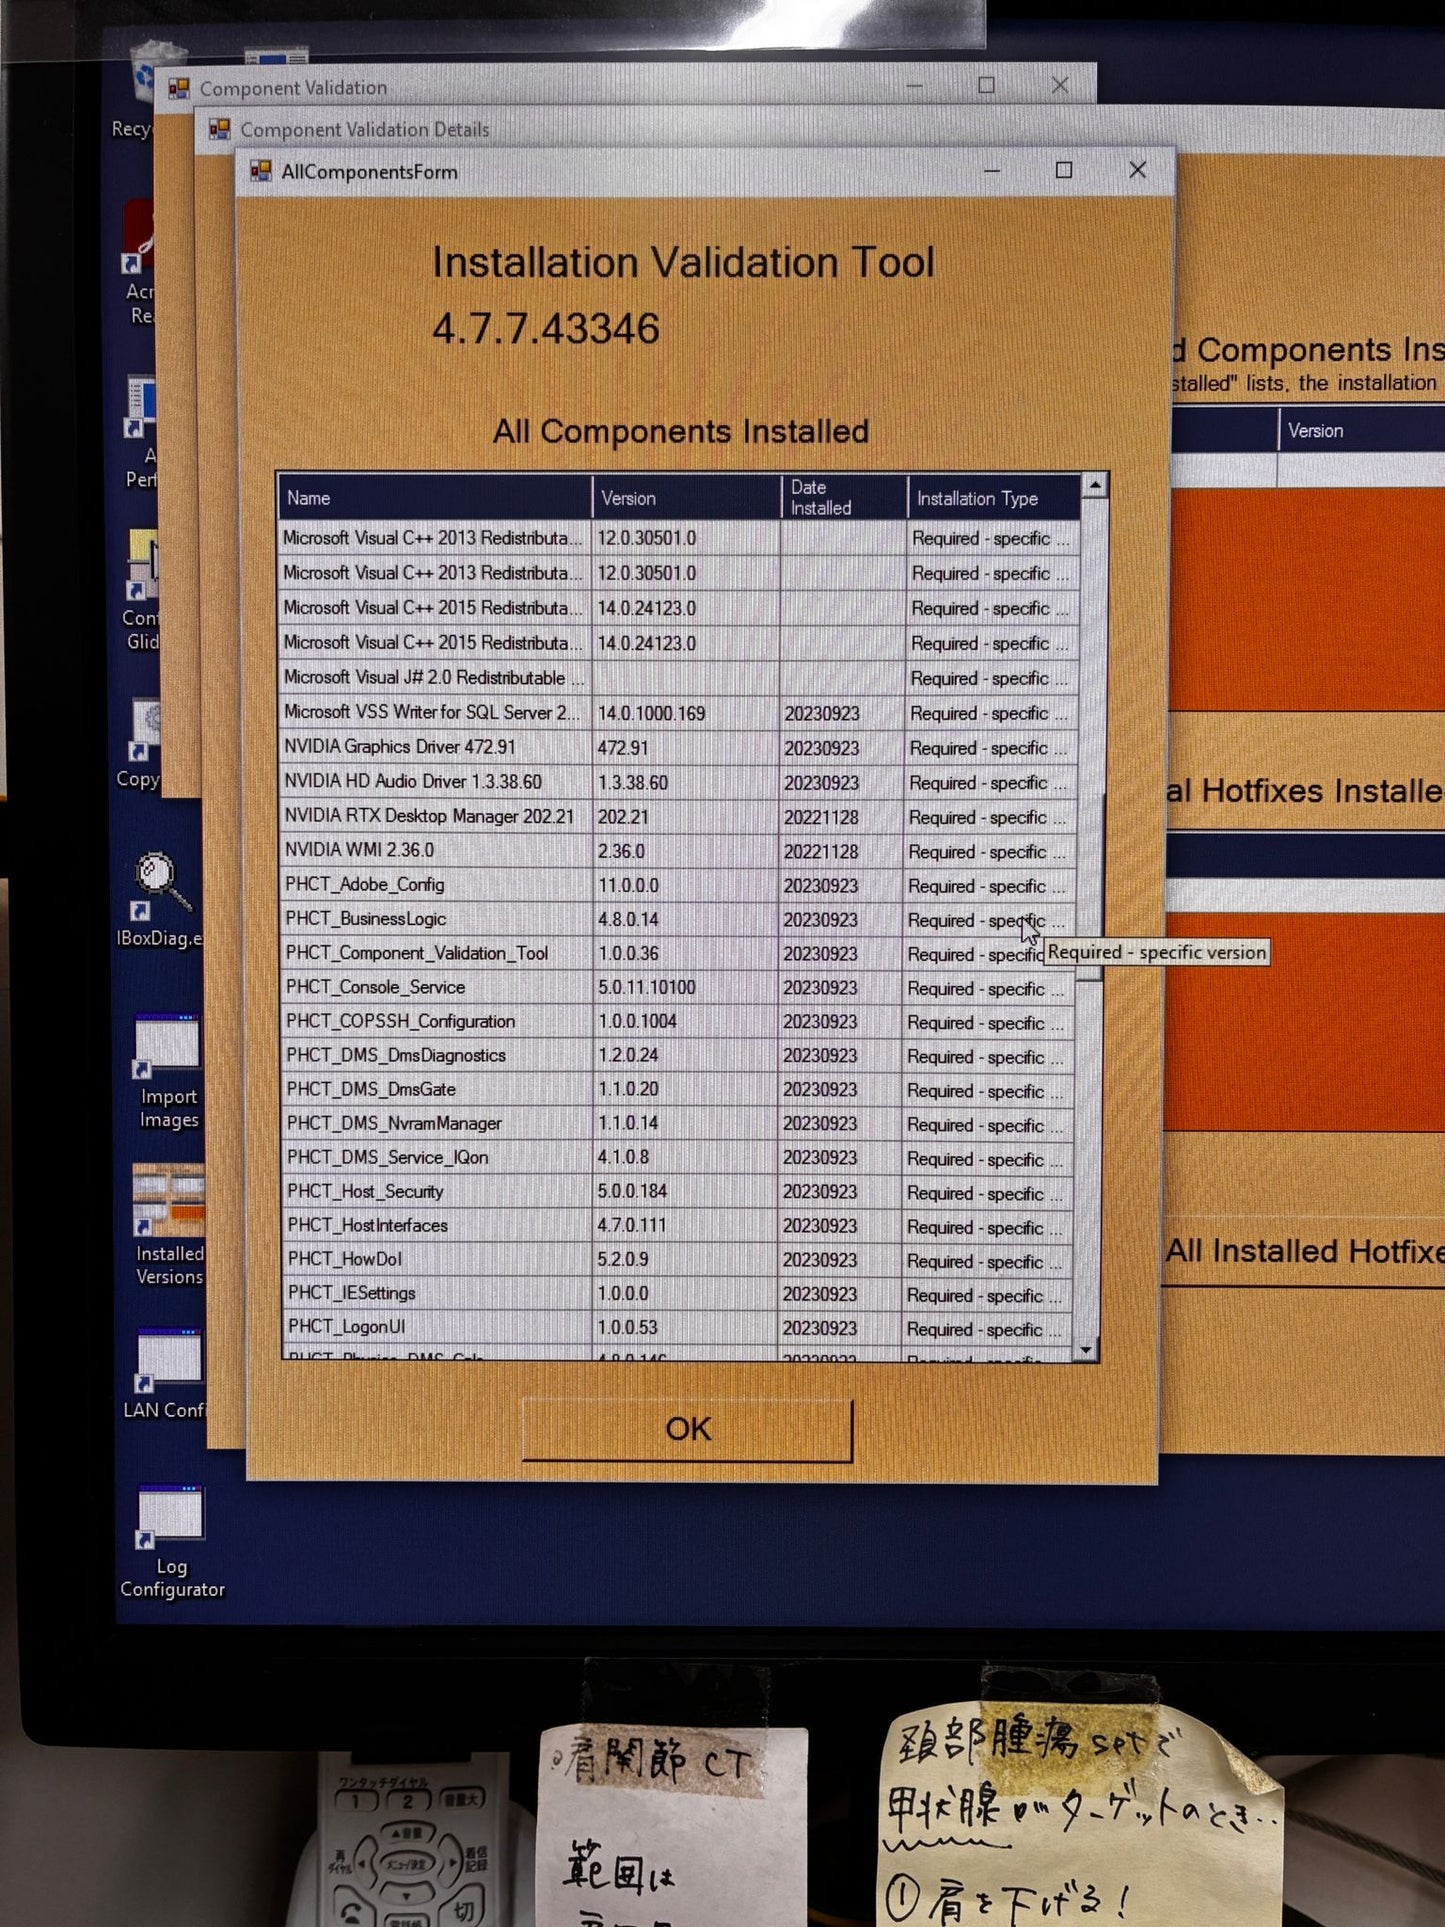The image size is (1445, 1927).
Task: Click version cell 14.0.1000.169
Action: point(686,713)
